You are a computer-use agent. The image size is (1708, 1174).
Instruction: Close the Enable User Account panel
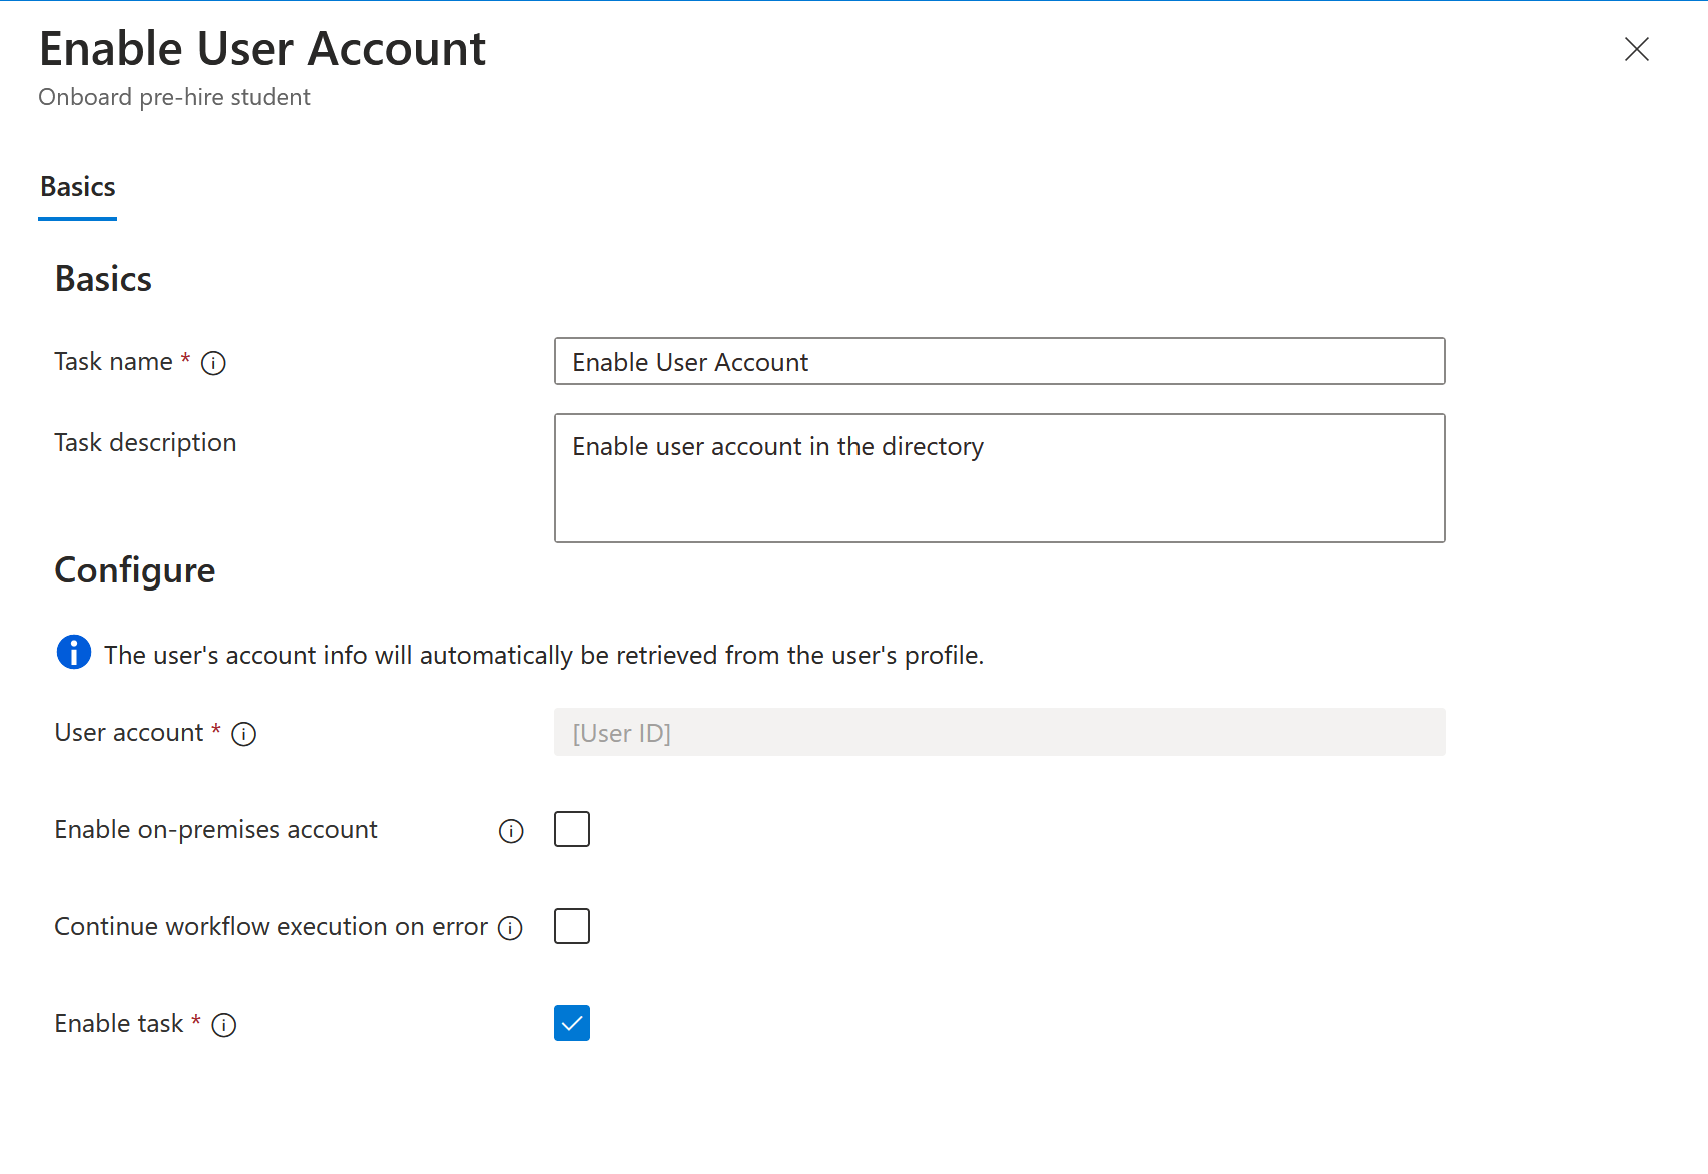[1637, 49]
